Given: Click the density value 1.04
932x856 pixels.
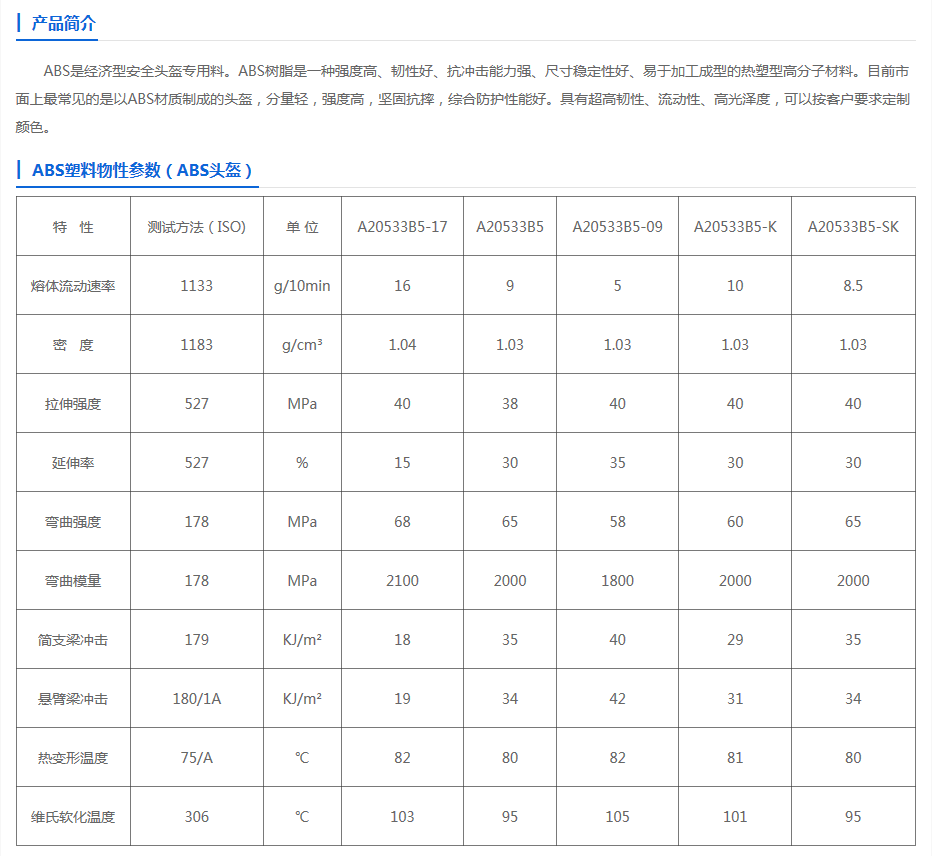Looking at the screenshot, I should tap(402, 345).
